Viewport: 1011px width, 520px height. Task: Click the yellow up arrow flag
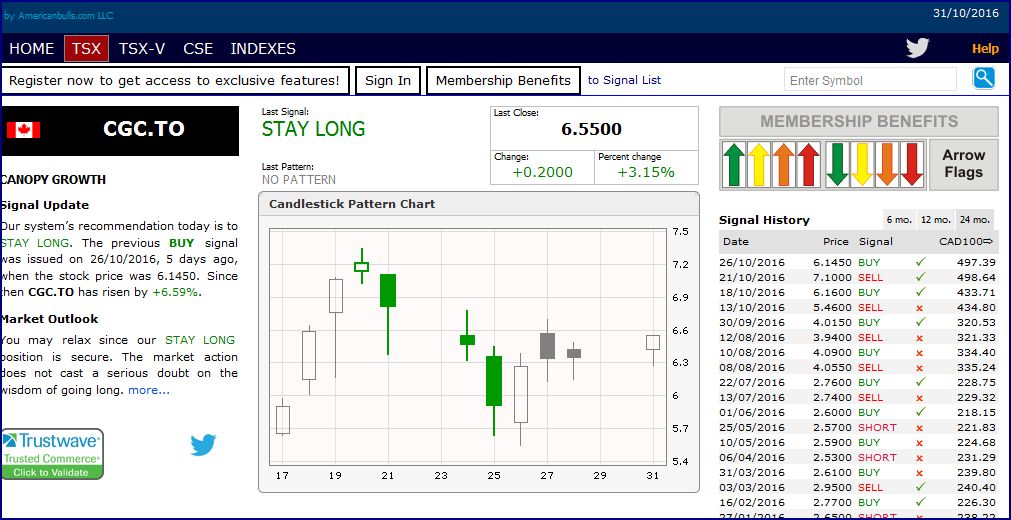758,164
